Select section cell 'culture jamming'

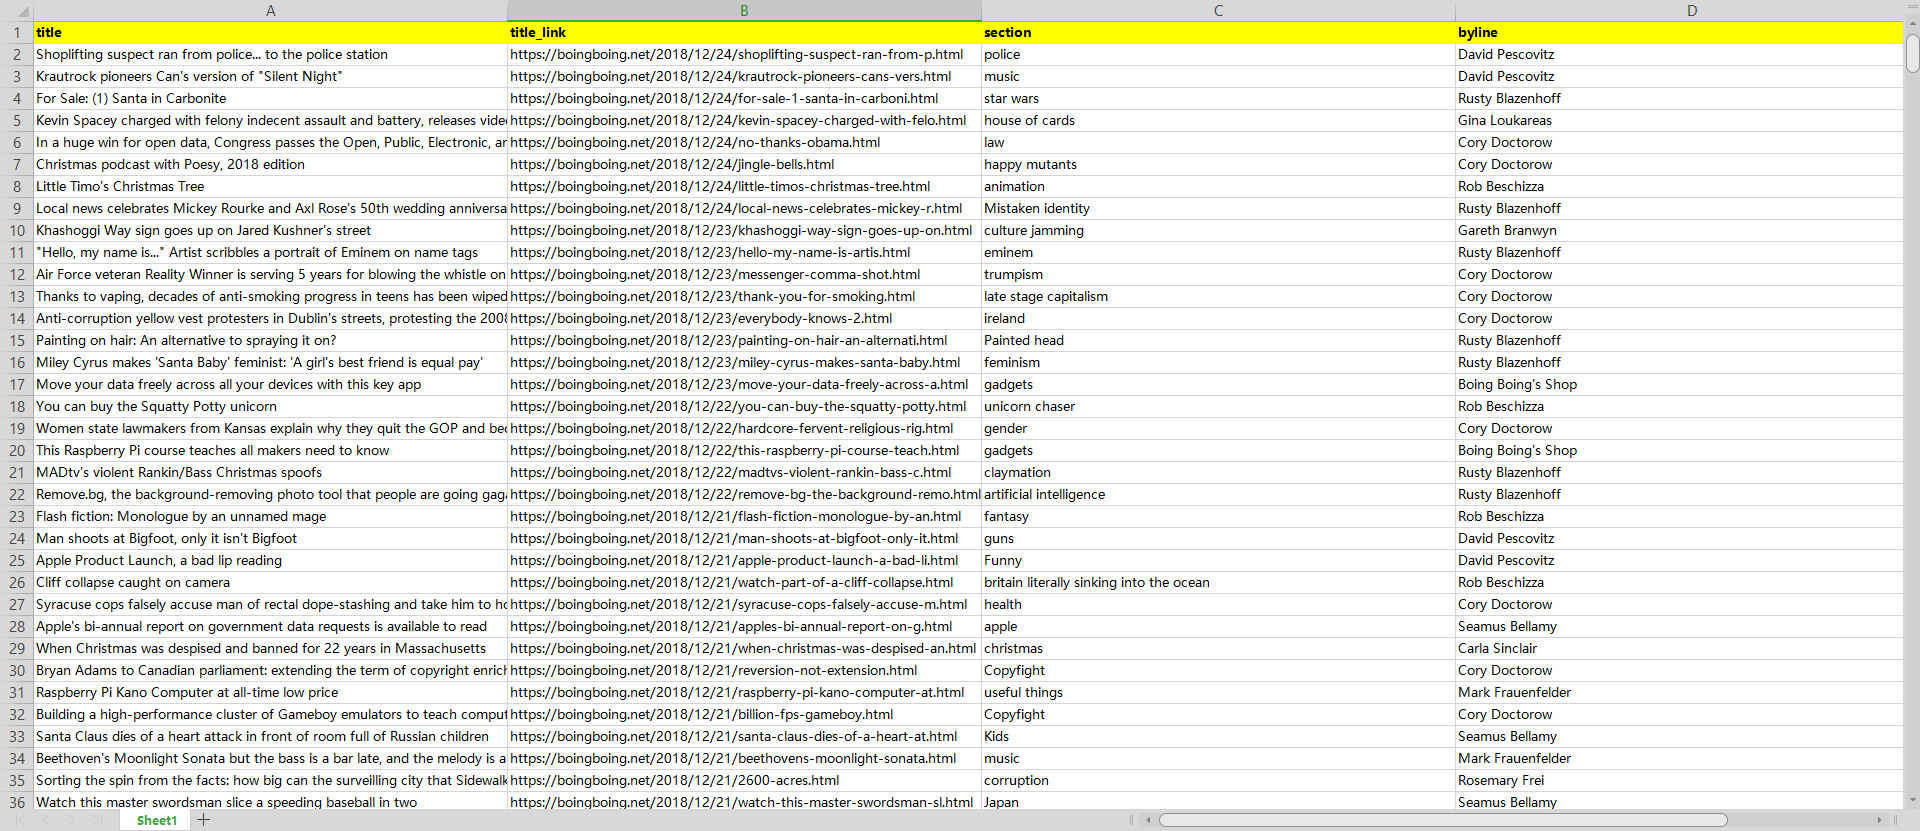pos(1218,230)
